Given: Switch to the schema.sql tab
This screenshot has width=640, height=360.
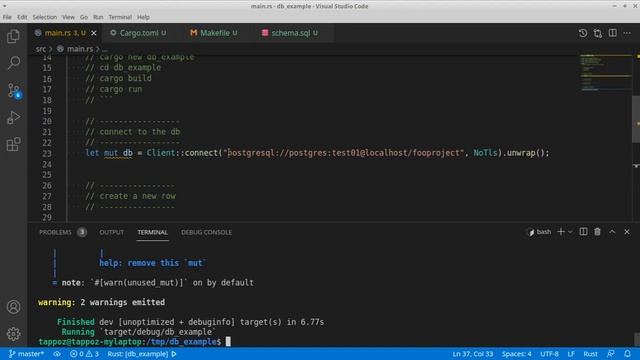Looking at the screenshot, I should 290,33.
